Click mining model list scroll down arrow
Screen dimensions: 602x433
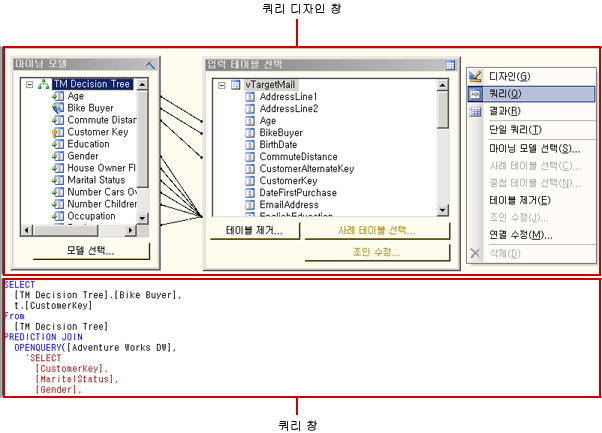point(142,218)
